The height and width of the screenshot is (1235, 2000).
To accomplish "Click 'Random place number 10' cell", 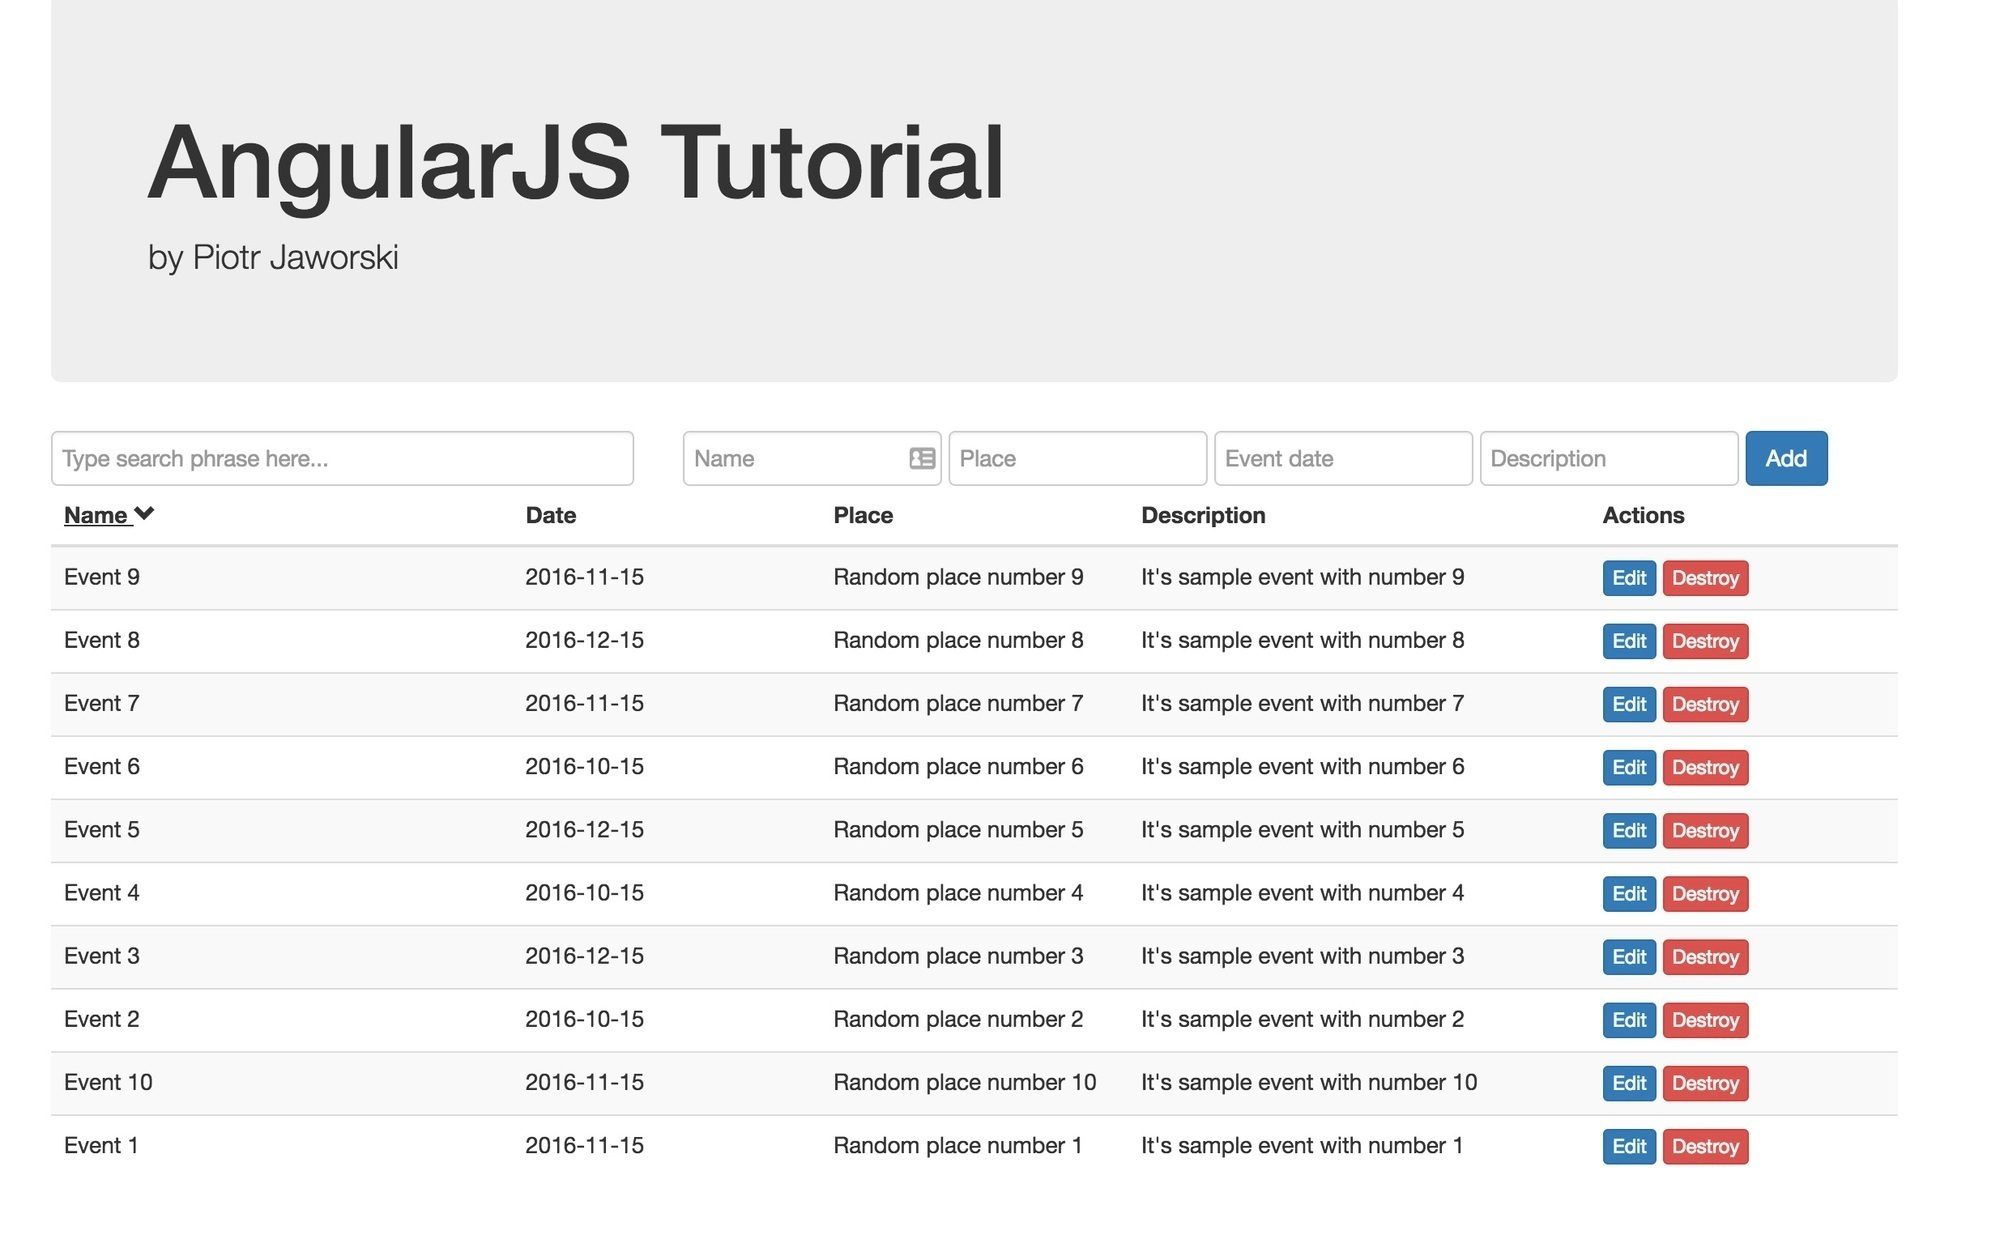I will pos(965,1082).
